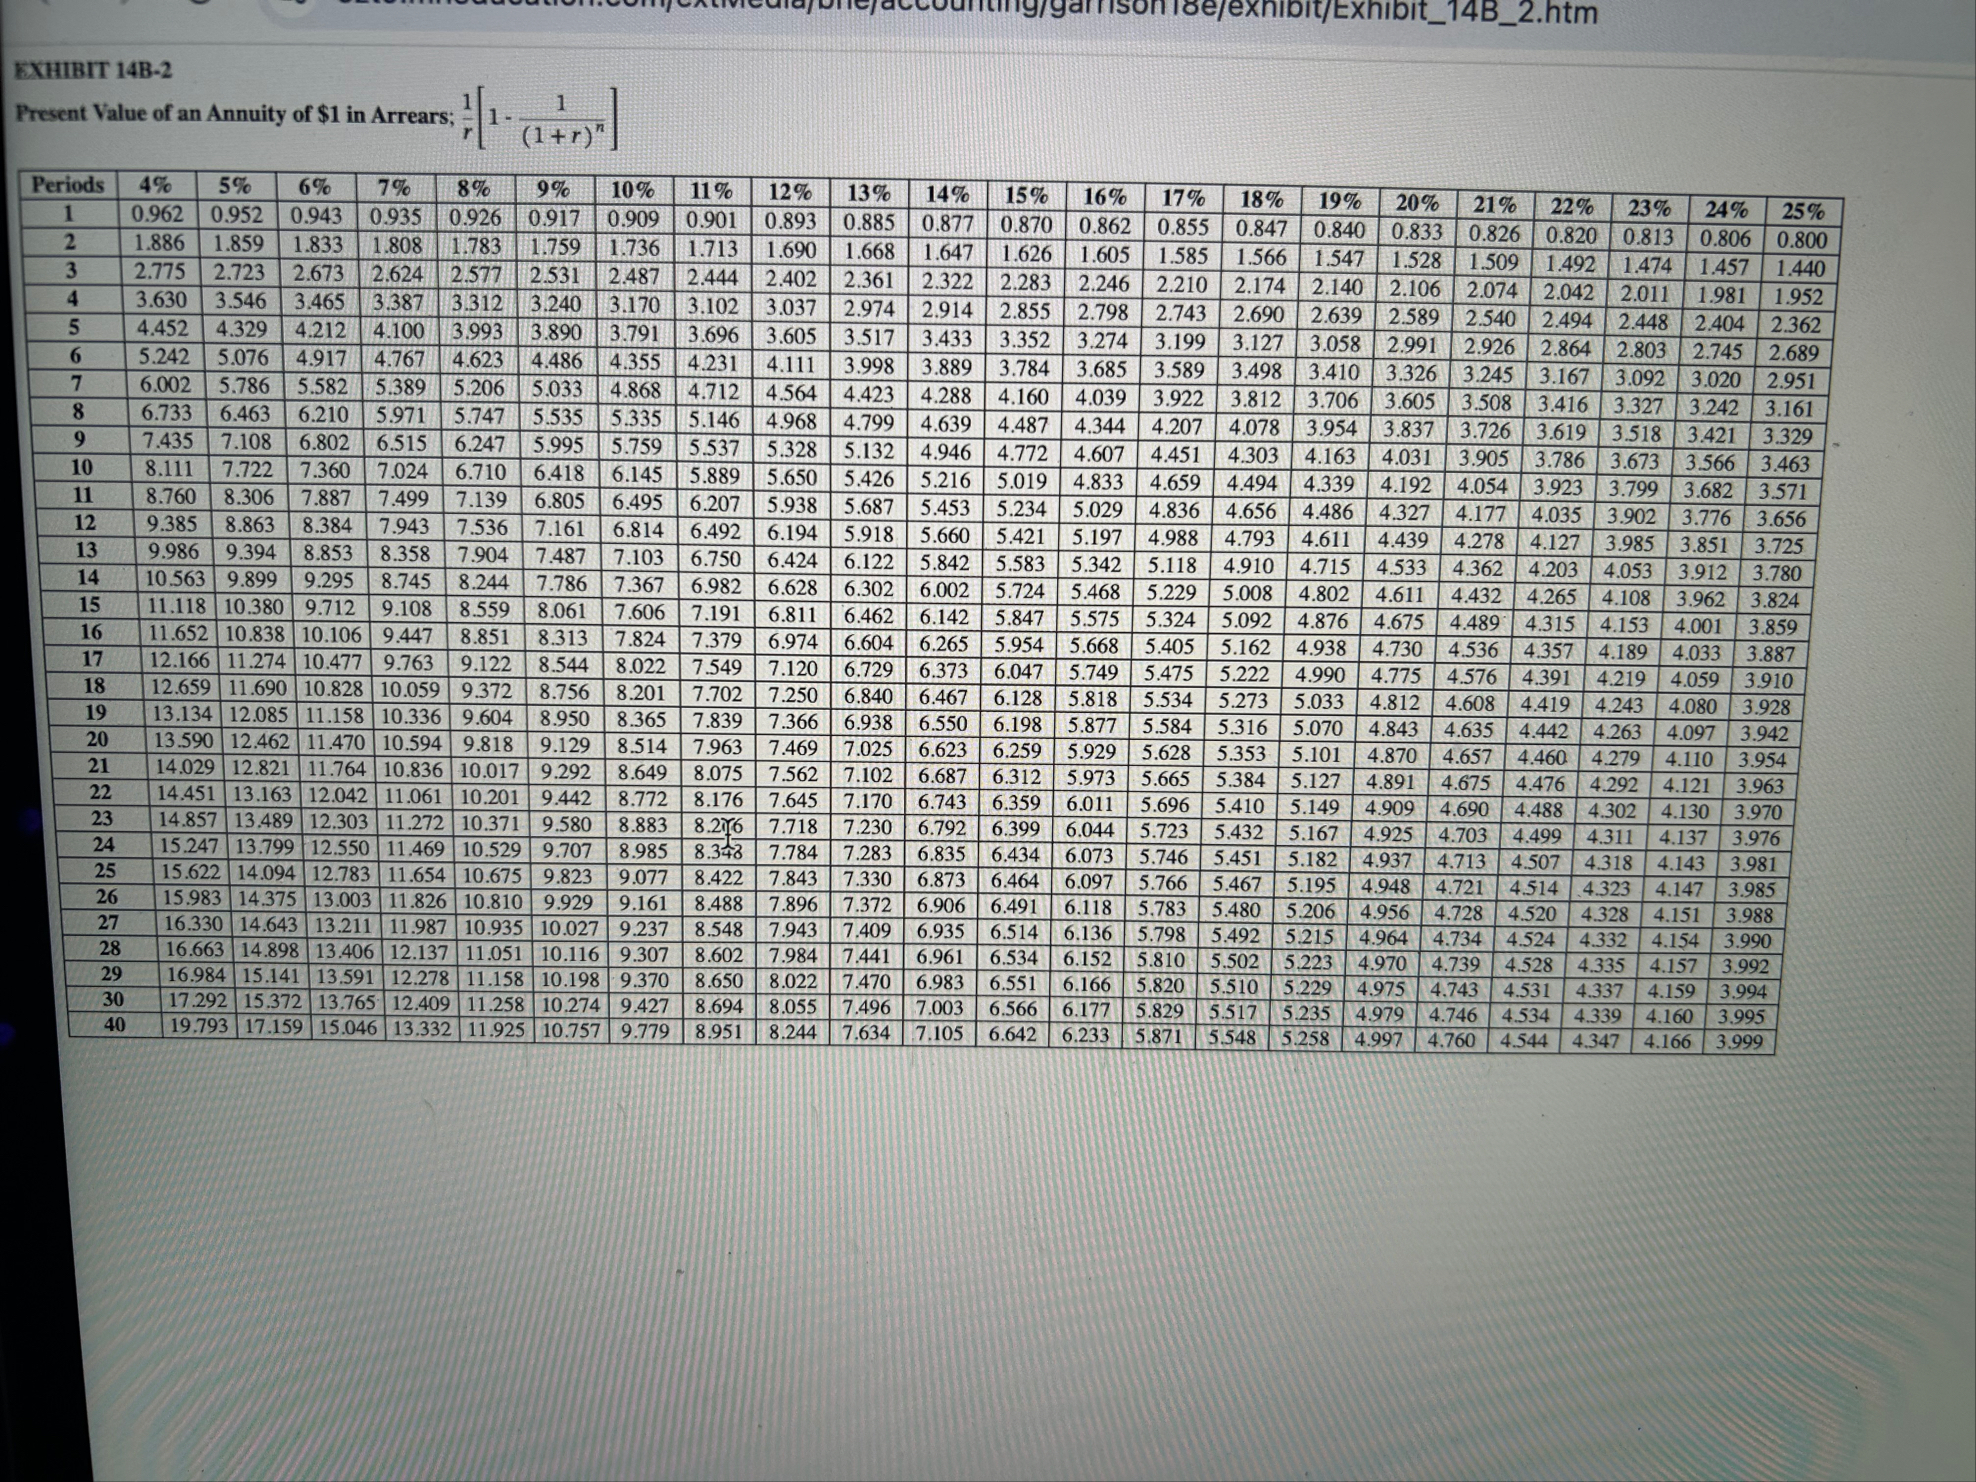Image resolution: width=1976 pixels, height=1482 pixels.
Task: Click the 20% column header
Action: tap(1417, 203)
